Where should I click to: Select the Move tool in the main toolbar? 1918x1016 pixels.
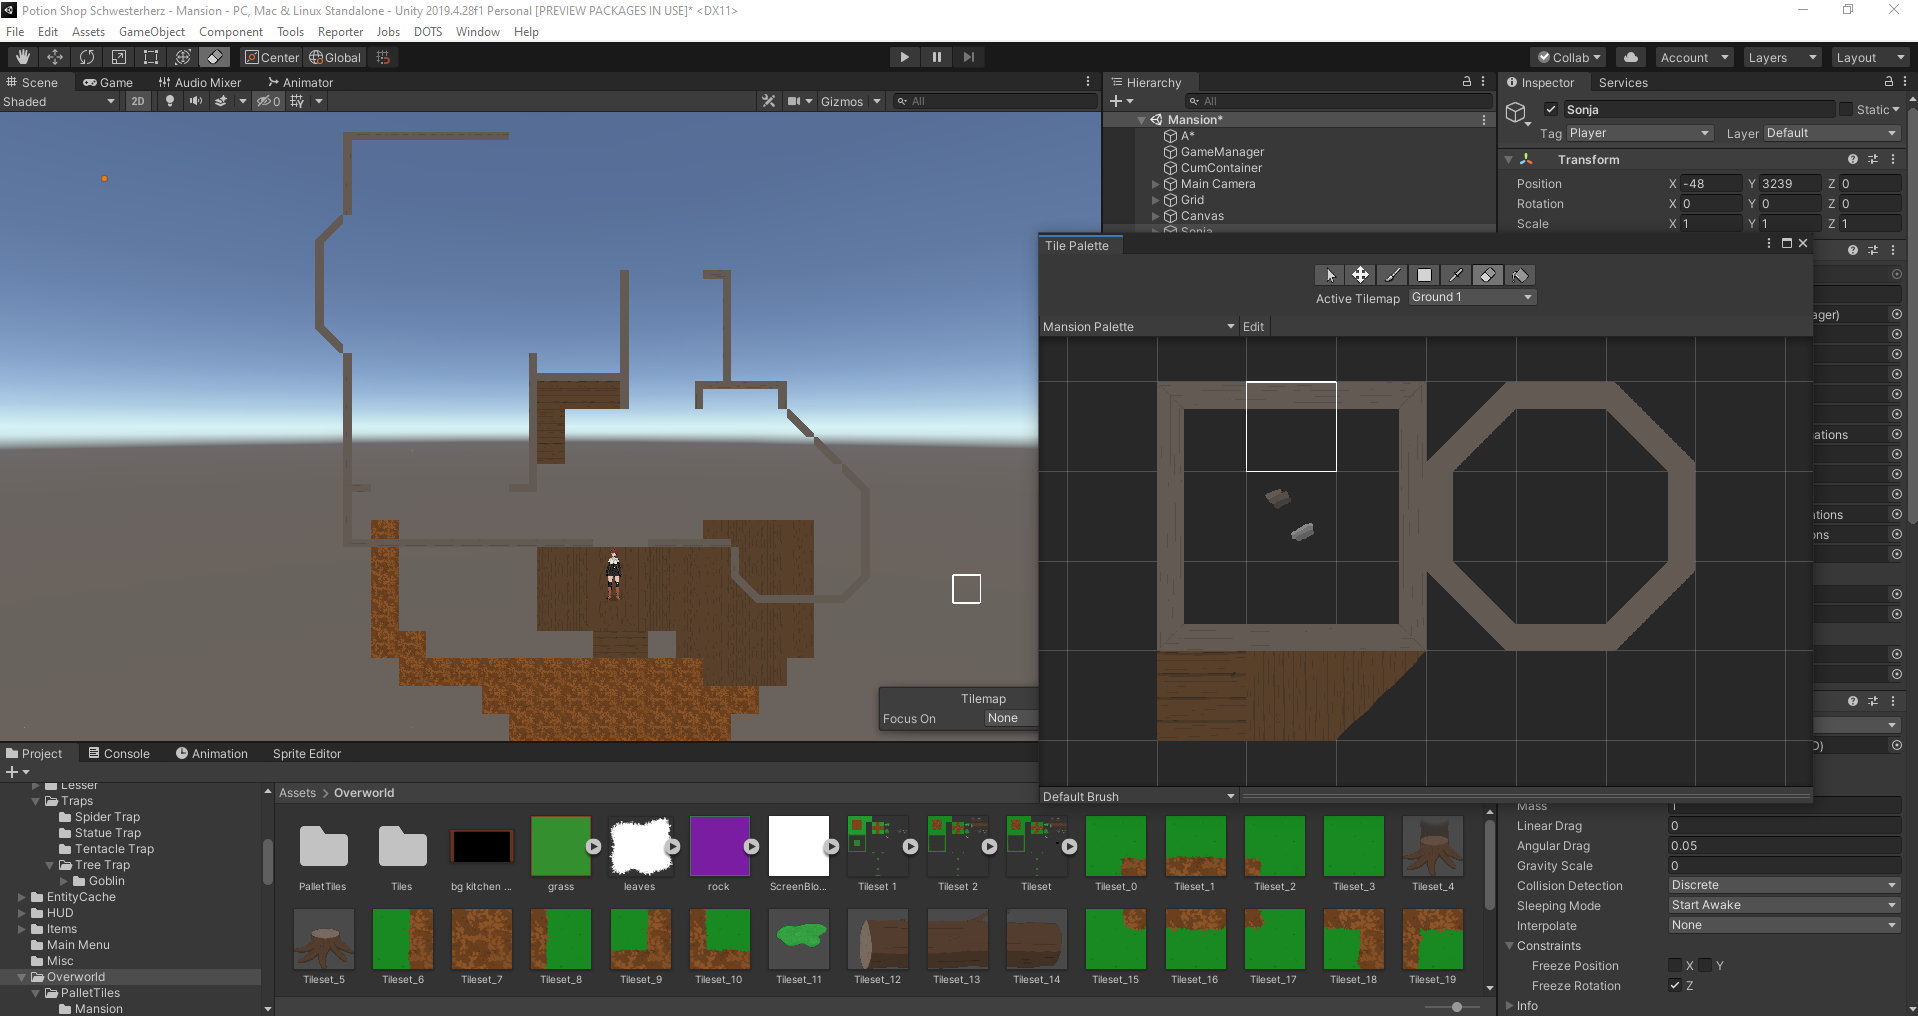[55, 57]
